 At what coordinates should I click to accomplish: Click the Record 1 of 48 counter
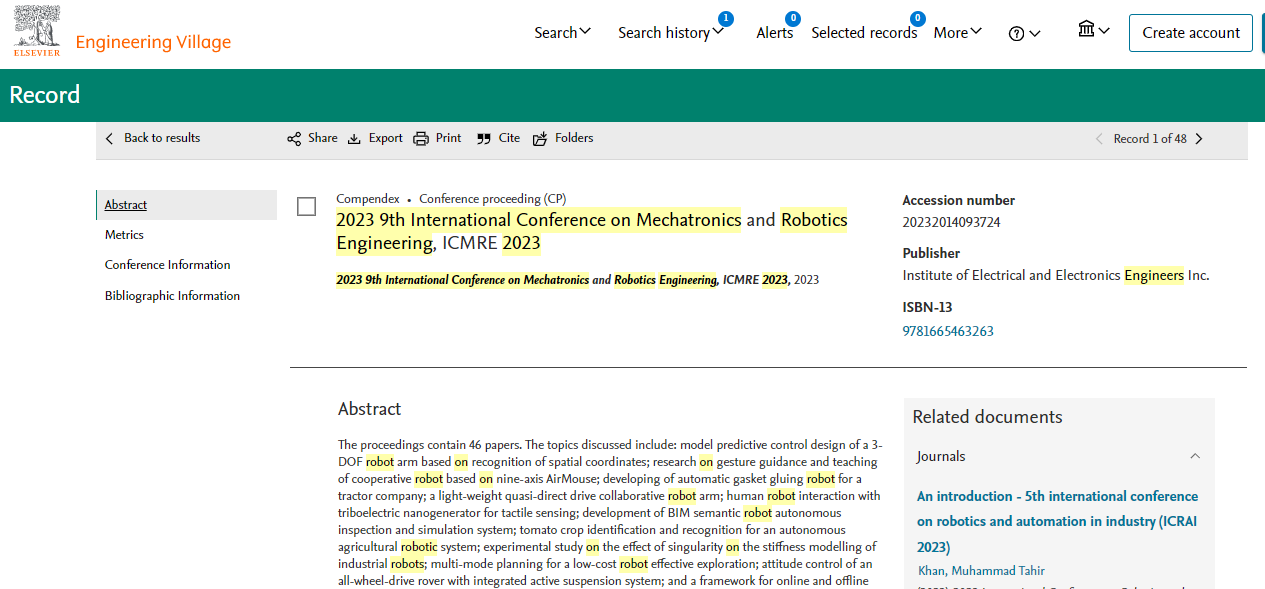[x=1150, y=139]
